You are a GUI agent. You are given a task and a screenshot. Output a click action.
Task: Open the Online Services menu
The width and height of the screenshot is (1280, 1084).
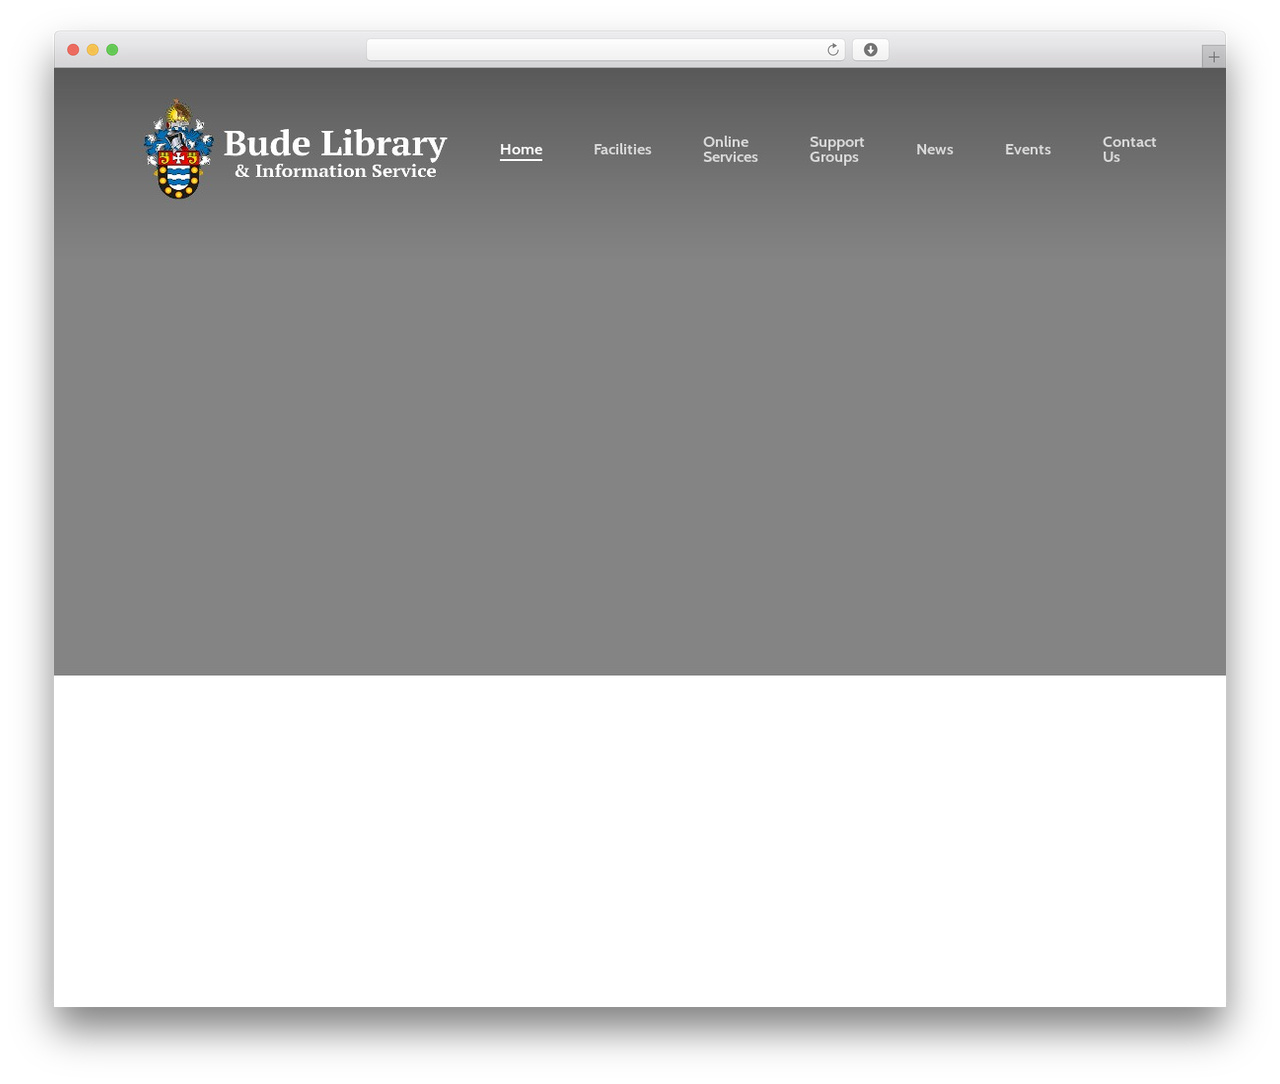click(x=730, y=149)
